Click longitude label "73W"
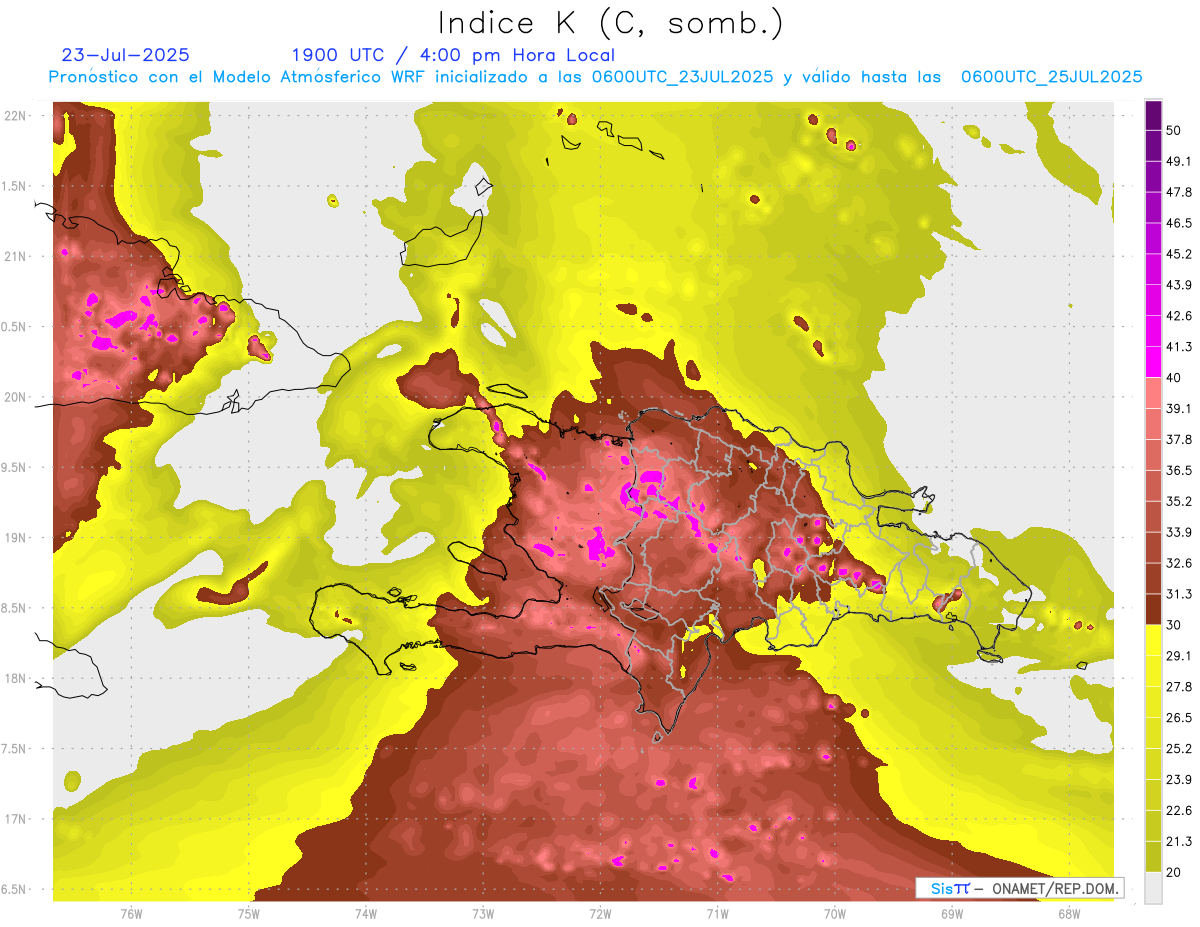 (x=483, y=914)
